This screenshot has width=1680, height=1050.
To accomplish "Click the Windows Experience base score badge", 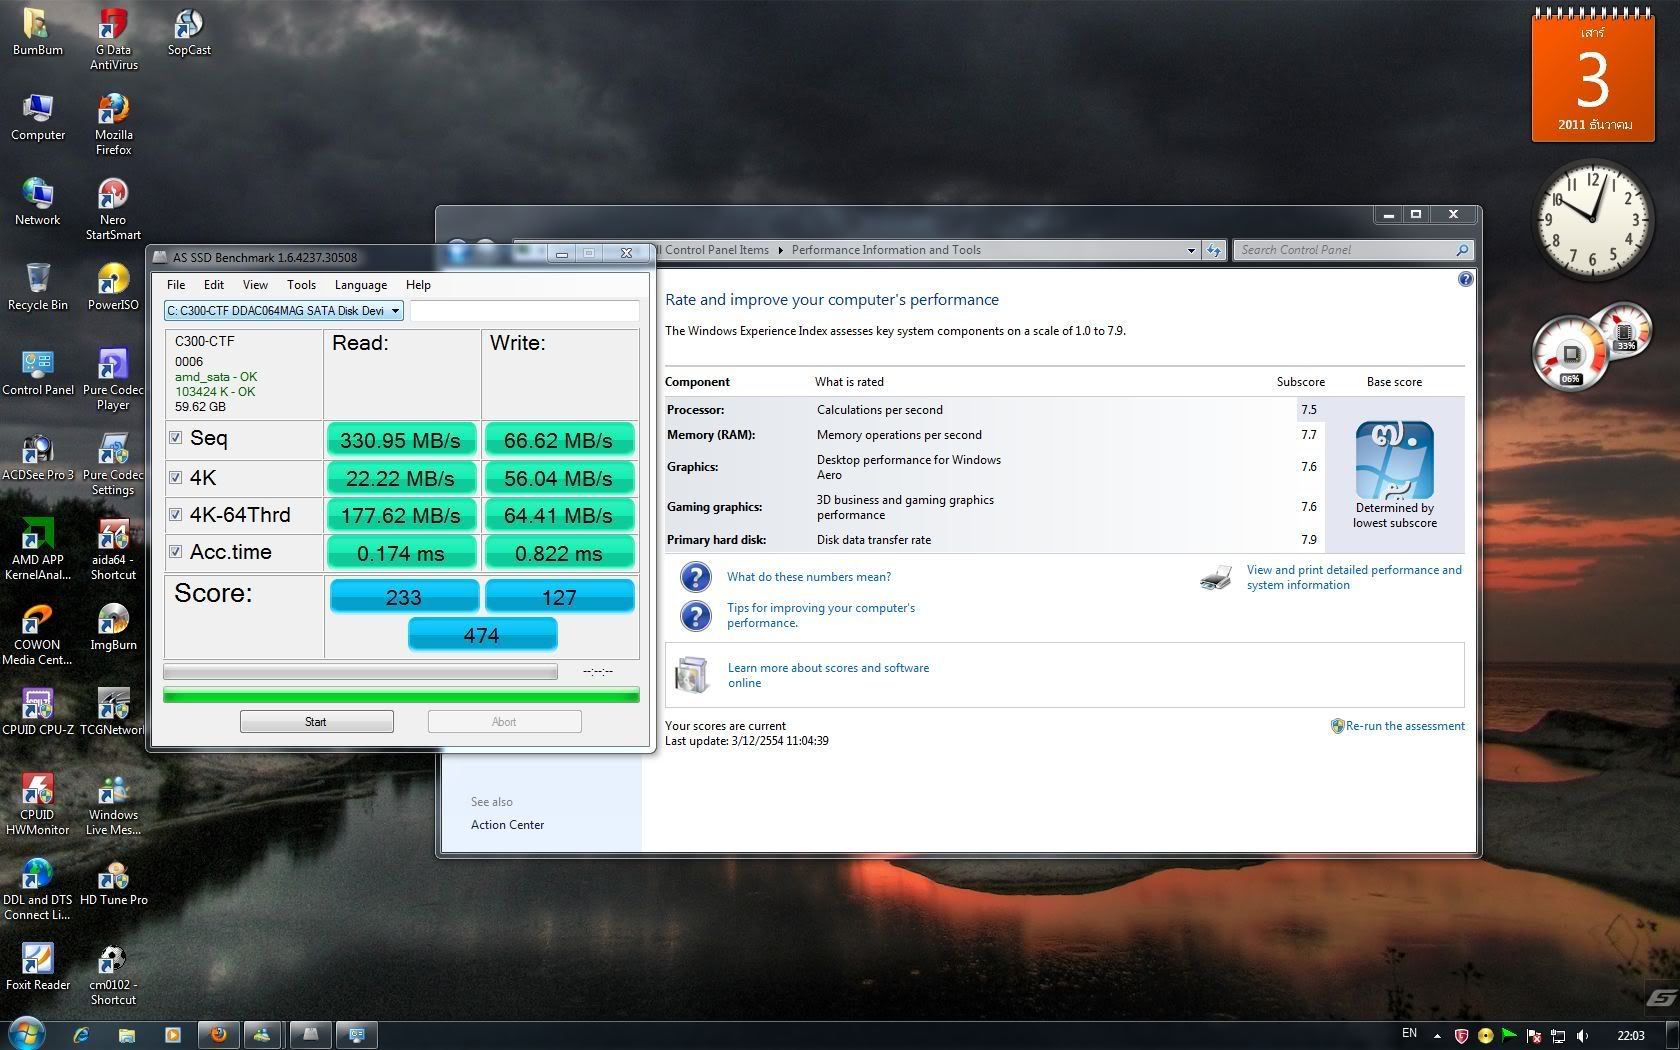I will pyautogui.click(x=1394, y=460).
